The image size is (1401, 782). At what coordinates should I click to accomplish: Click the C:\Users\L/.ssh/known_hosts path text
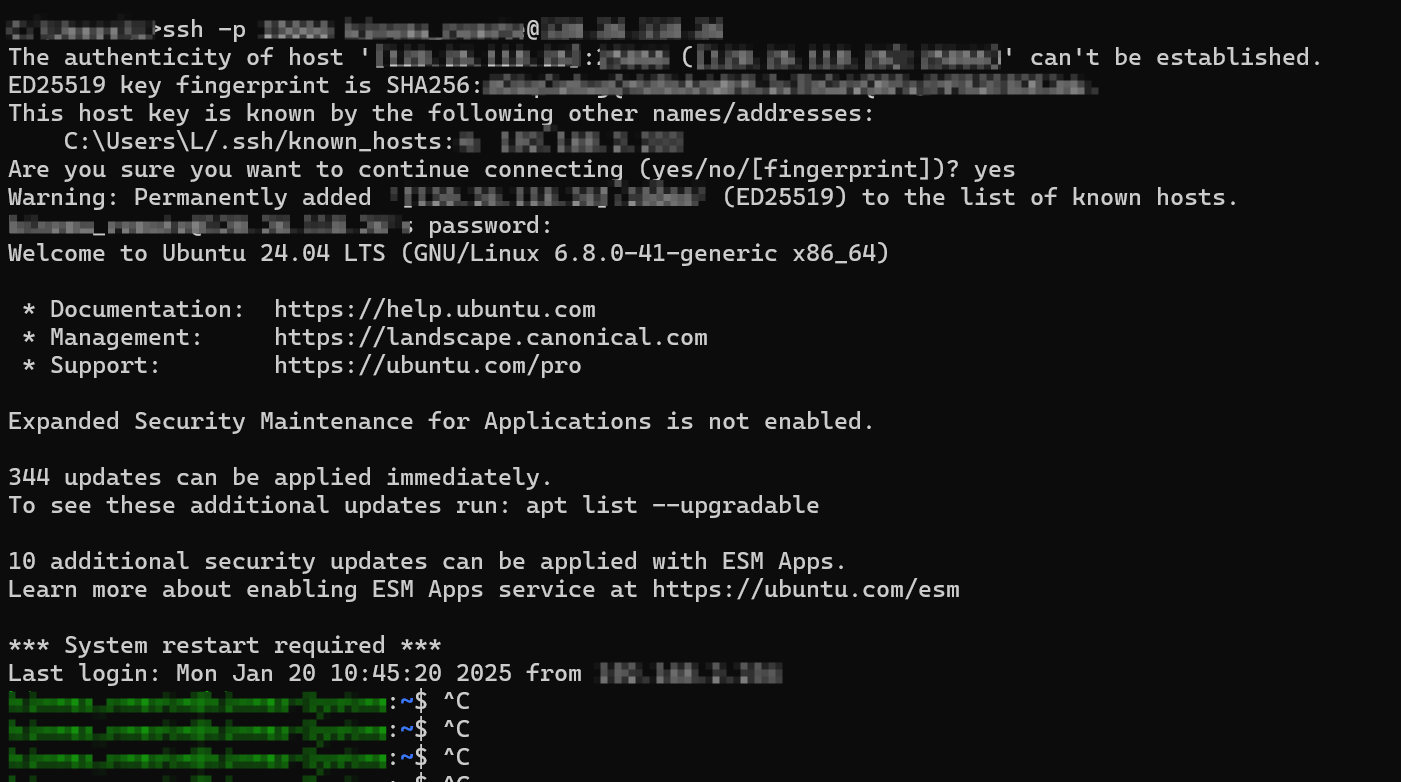[260, 142]
